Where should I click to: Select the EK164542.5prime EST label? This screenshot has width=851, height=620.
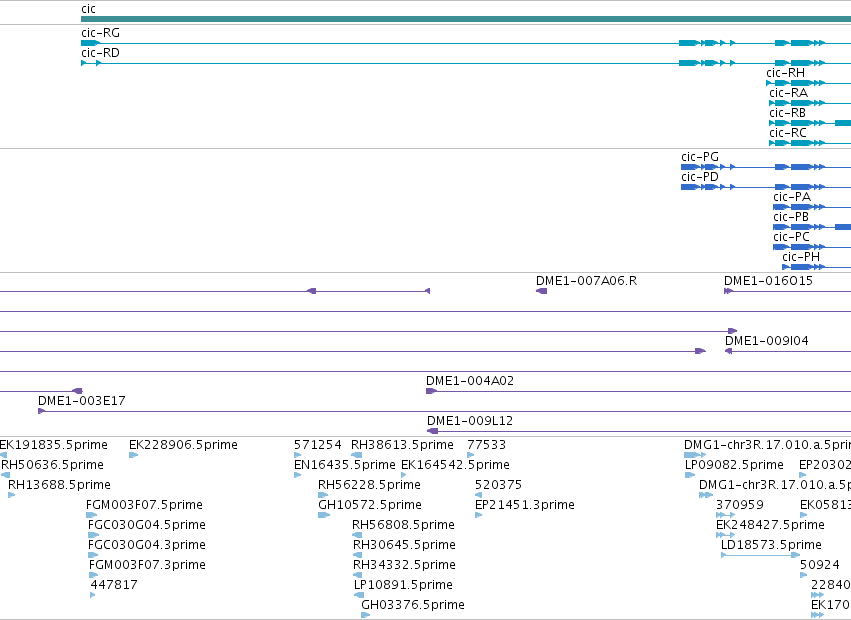[455, 465]
